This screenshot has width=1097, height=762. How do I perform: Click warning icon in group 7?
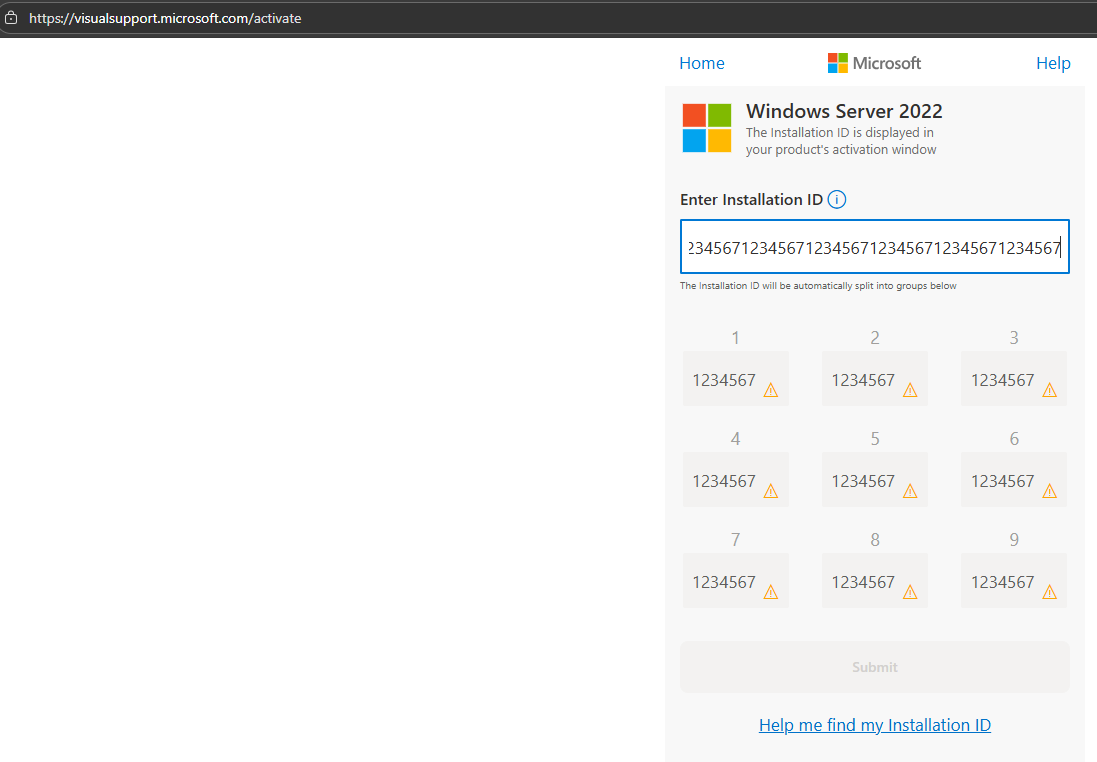click(x=770, y=593)
